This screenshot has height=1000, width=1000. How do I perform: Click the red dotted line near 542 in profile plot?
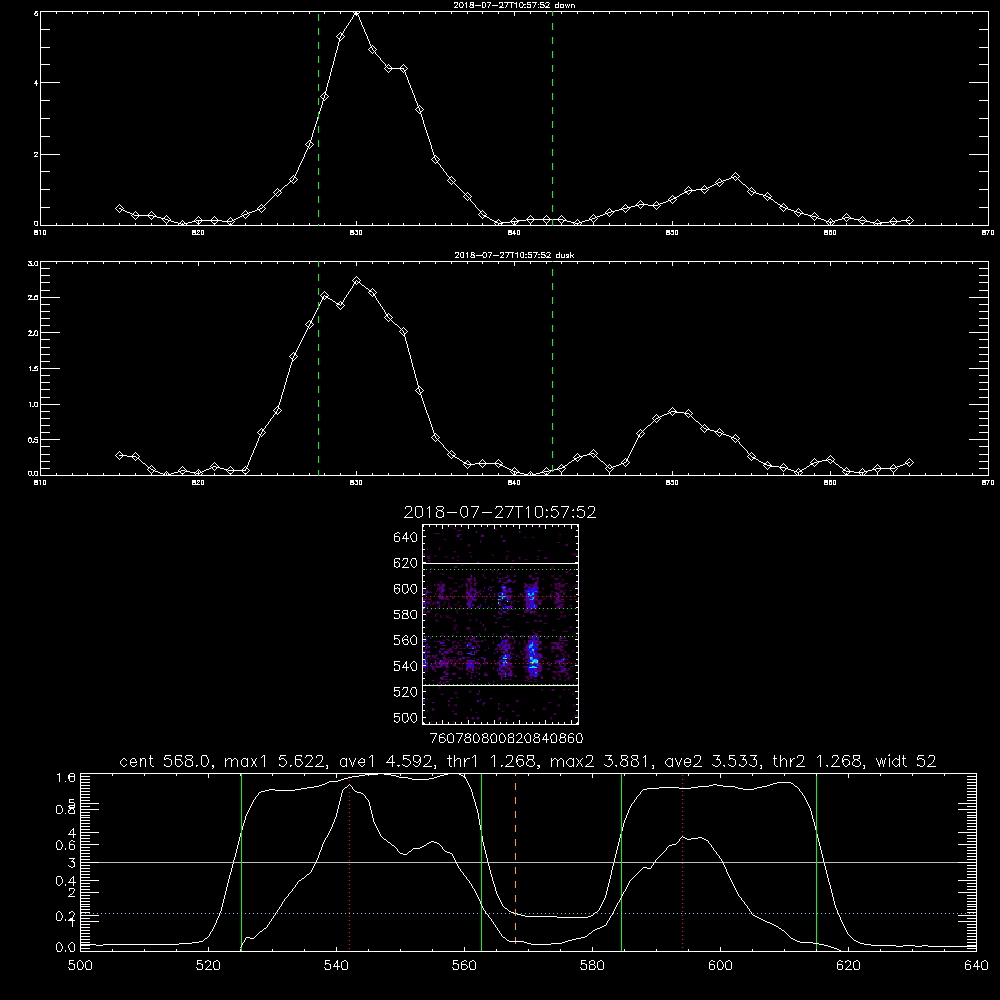349,861
